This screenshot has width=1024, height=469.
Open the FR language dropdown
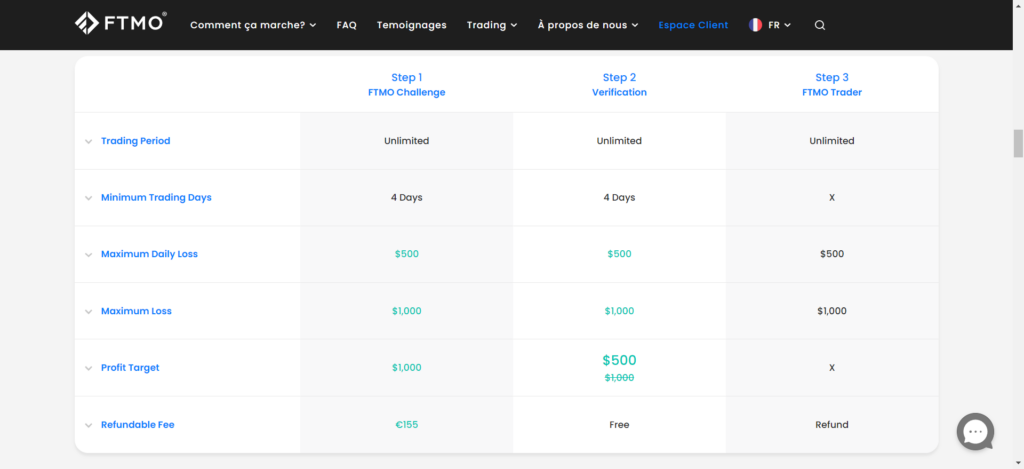[779, 25]
